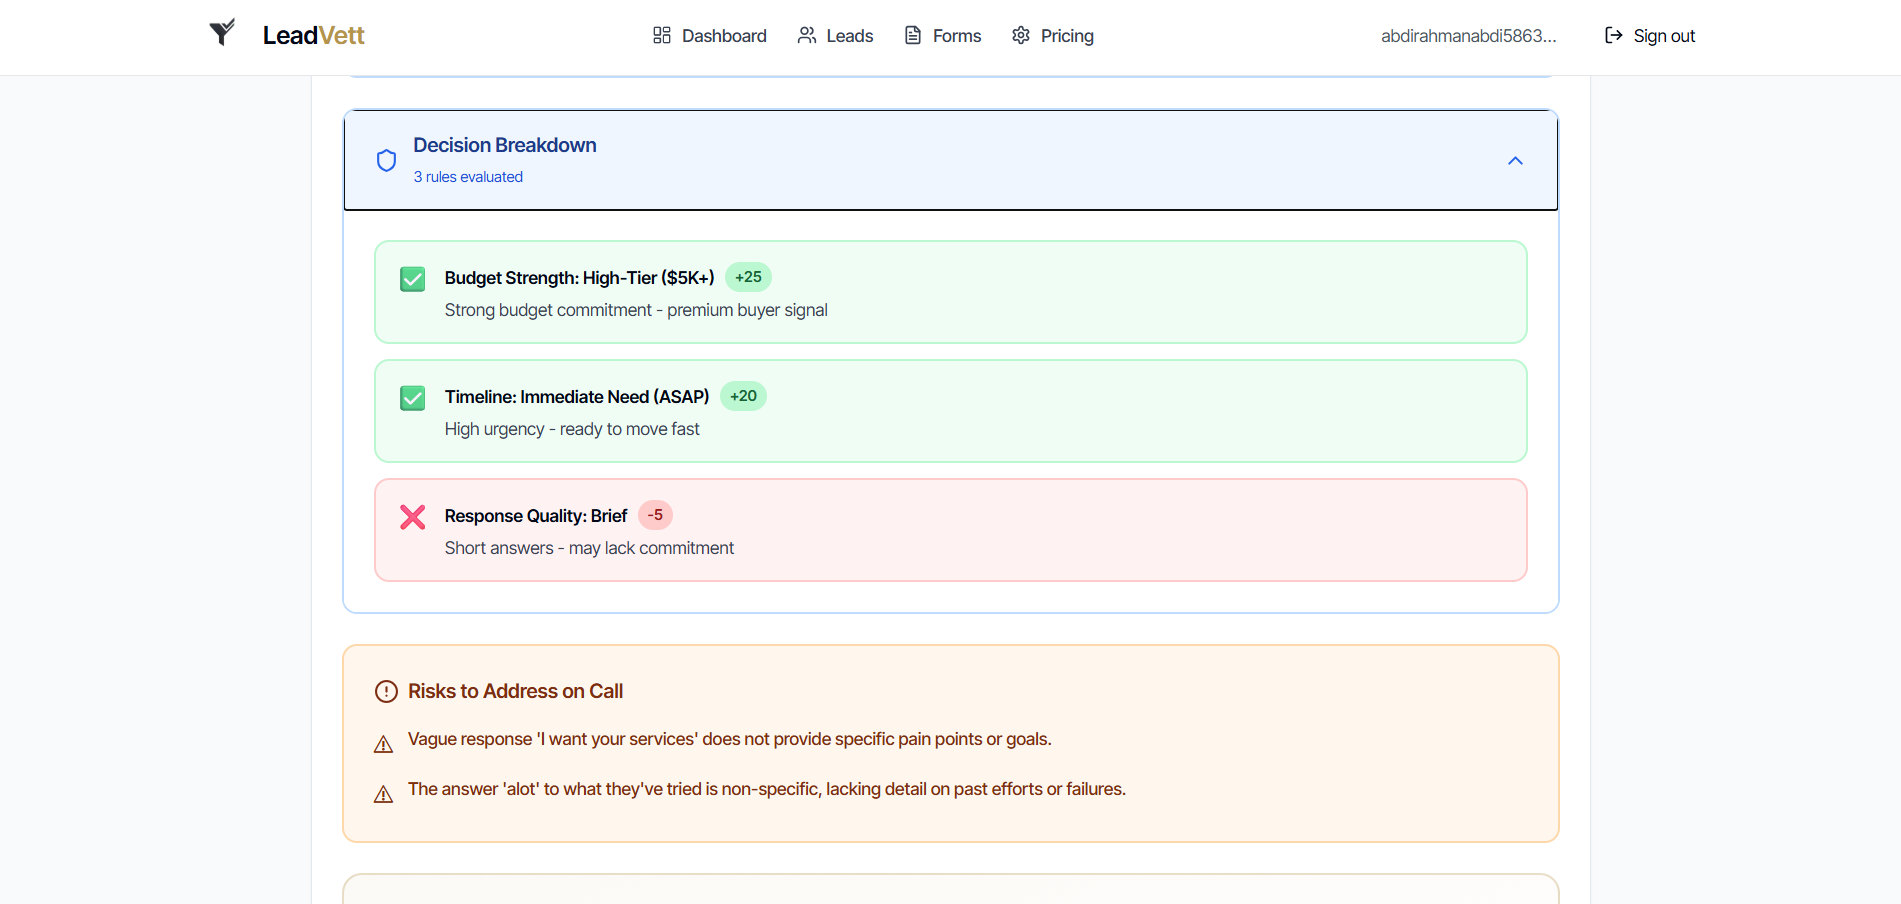Click the warning triangle beside 'alot' answer
The width and height of the screenshot is (1901, 904).
pos(383,795)
